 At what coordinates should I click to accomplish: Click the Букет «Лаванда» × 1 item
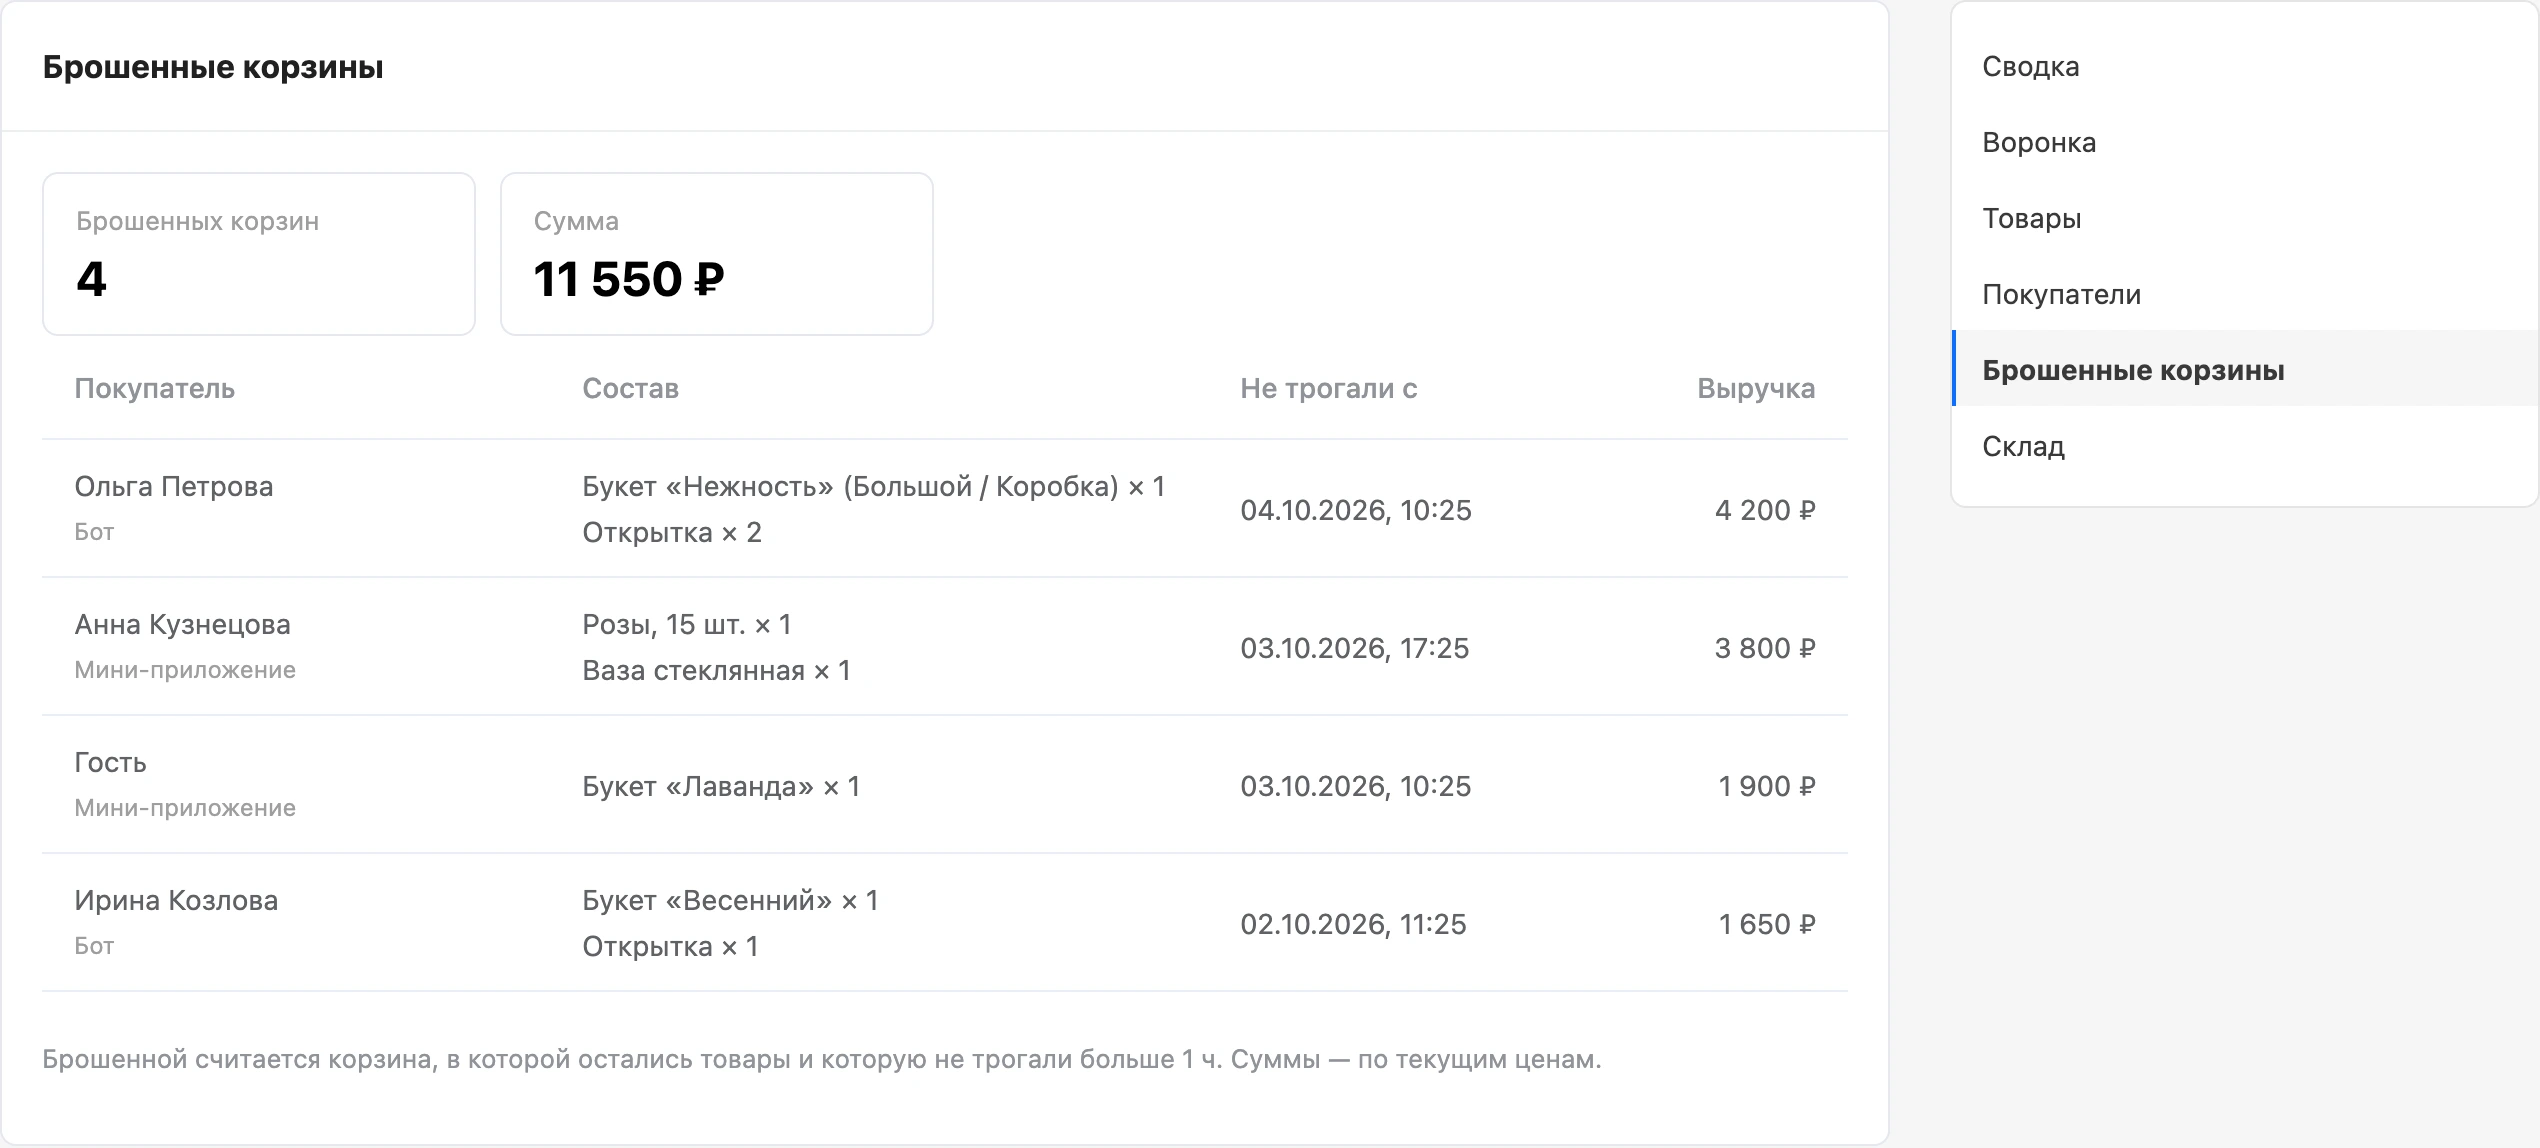pyautogui.click(x=721, y=787)
